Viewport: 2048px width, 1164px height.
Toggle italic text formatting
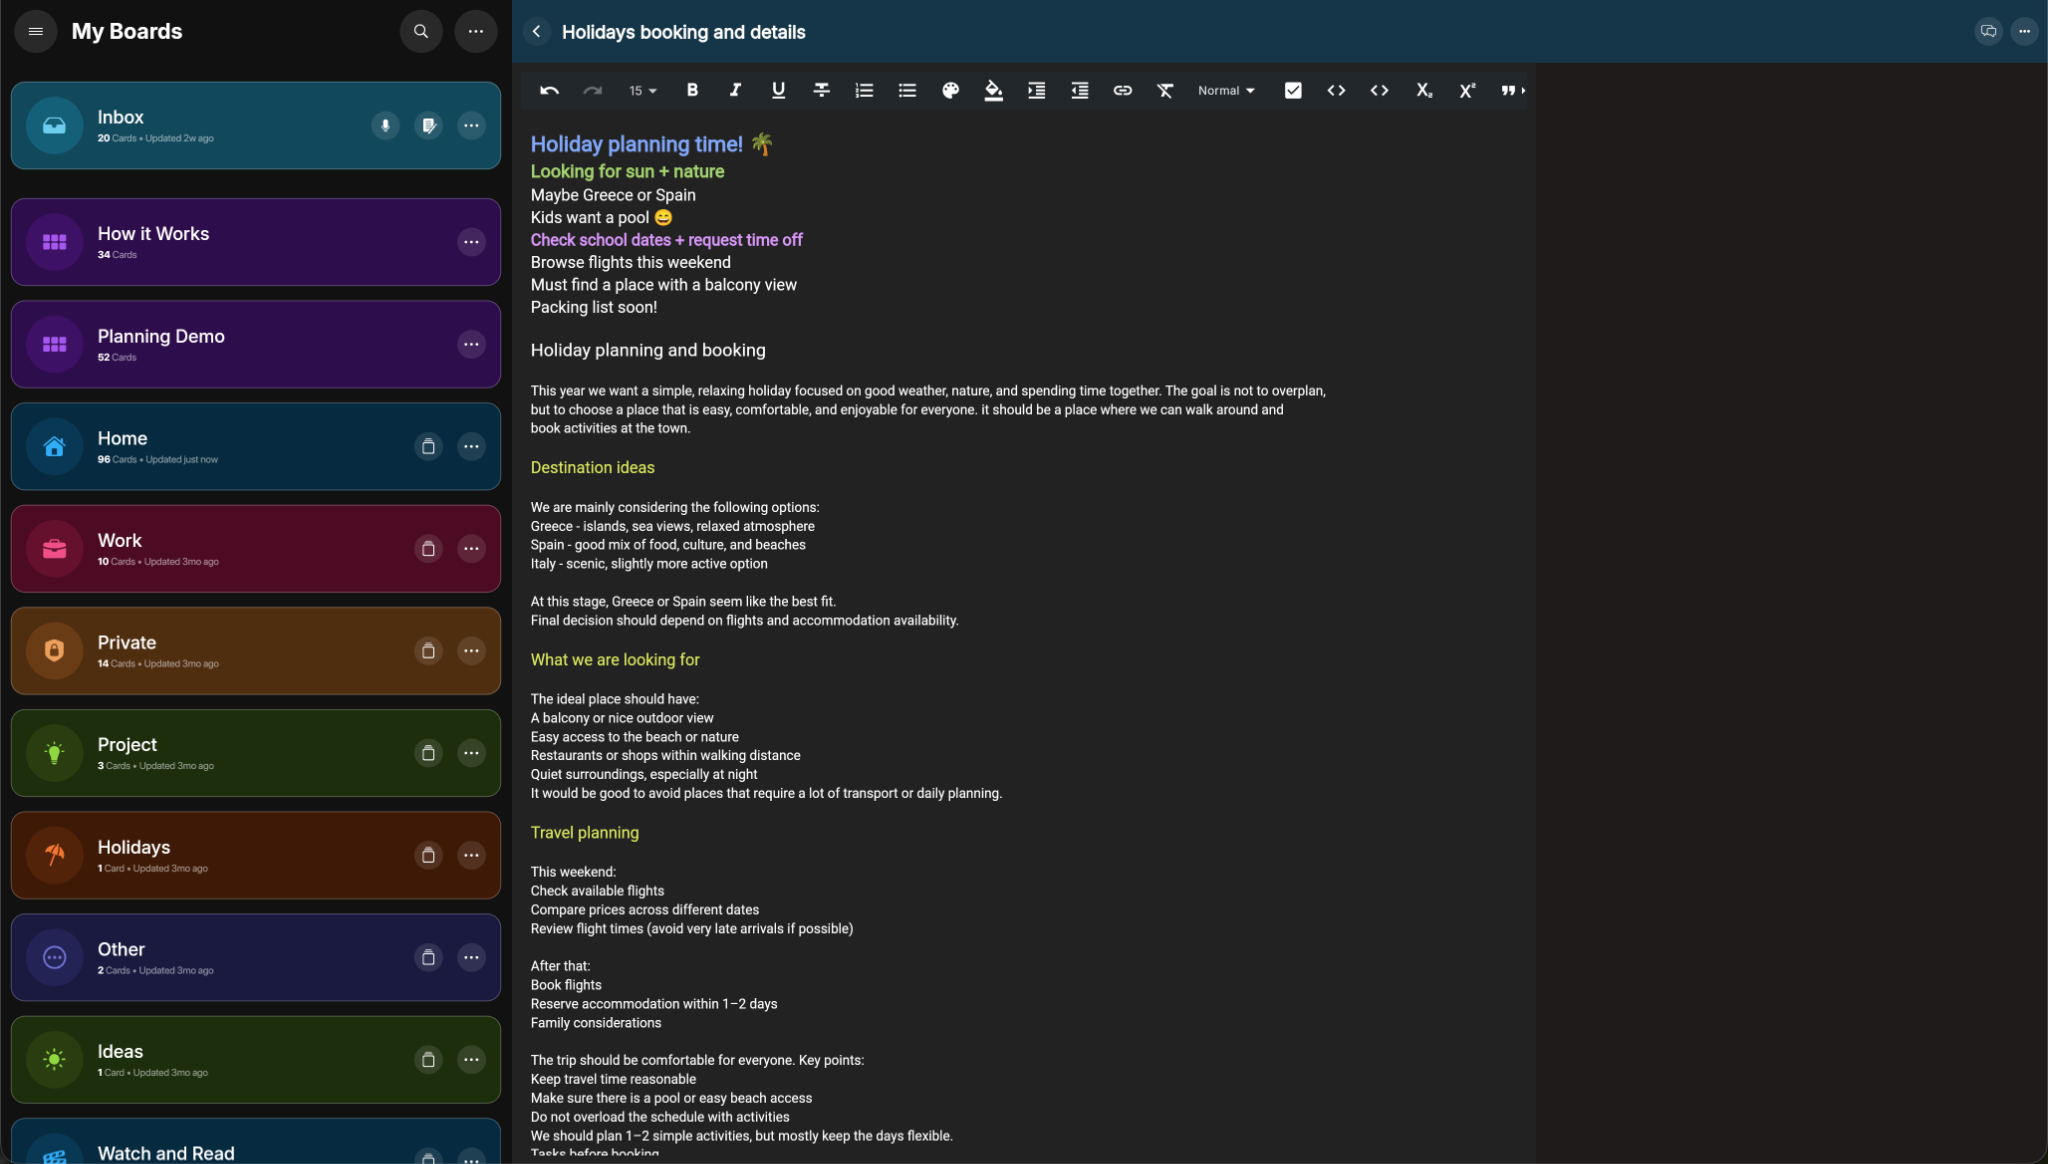click(735, 90)
